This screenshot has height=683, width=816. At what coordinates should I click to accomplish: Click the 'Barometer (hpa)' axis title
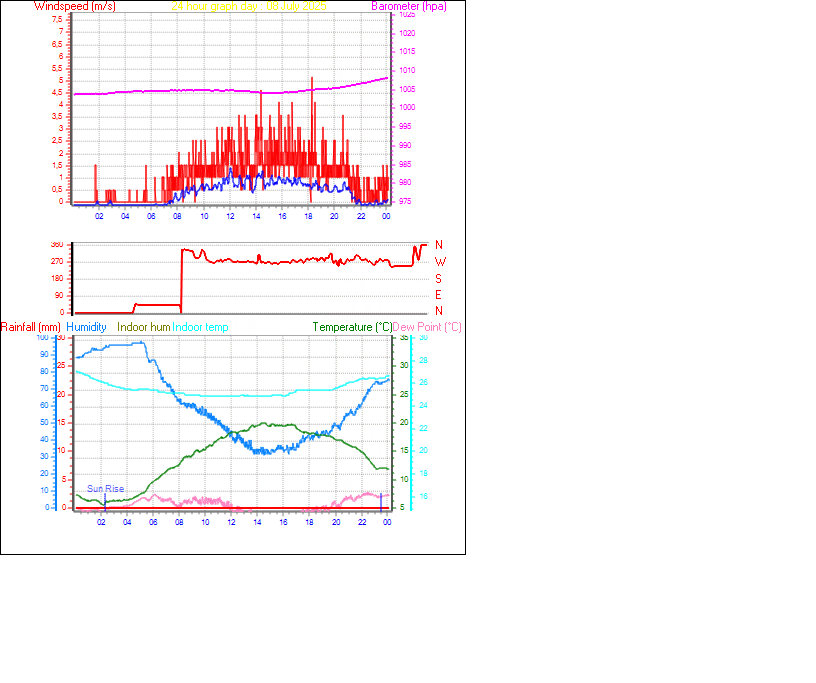[409, 6]
